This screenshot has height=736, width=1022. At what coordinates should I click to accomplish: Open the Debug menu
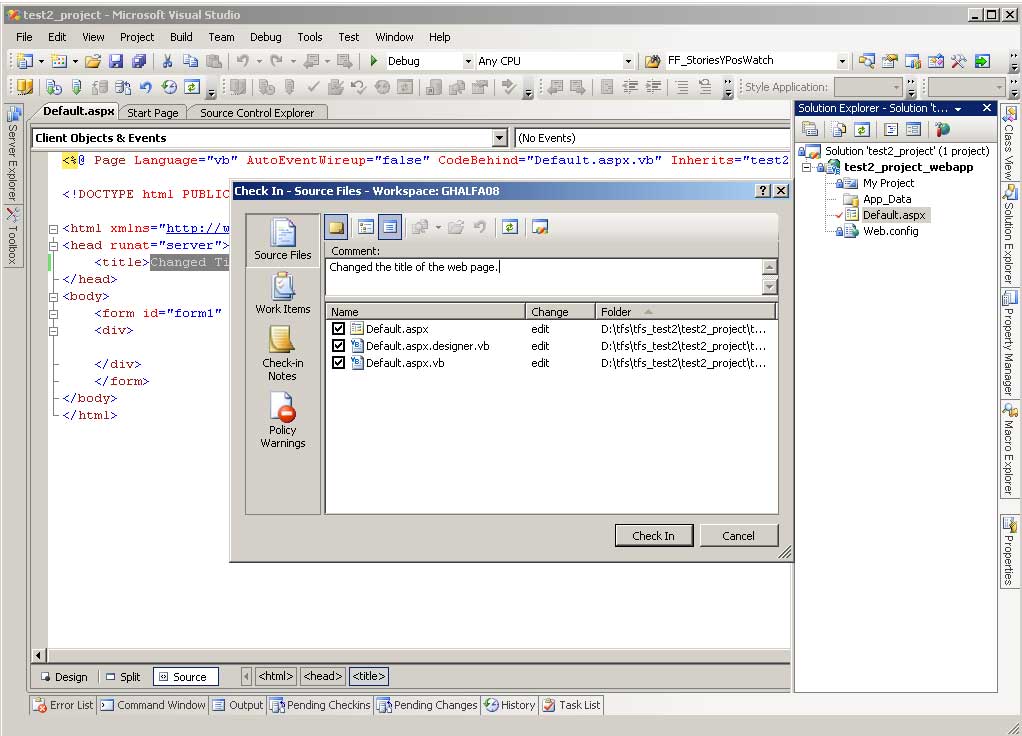coord(265,37)
